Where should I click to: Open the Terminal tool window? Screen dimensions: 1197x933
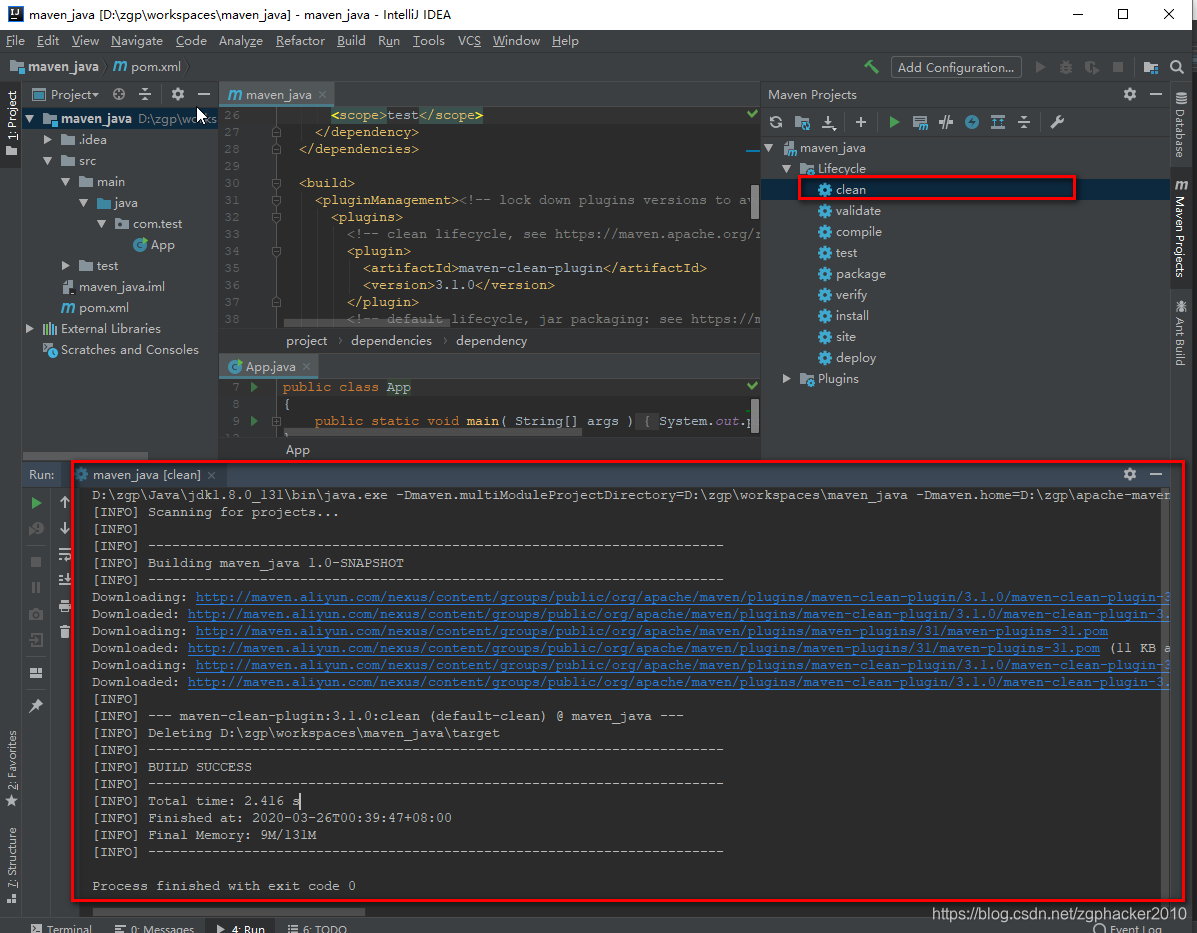[61, 927]
